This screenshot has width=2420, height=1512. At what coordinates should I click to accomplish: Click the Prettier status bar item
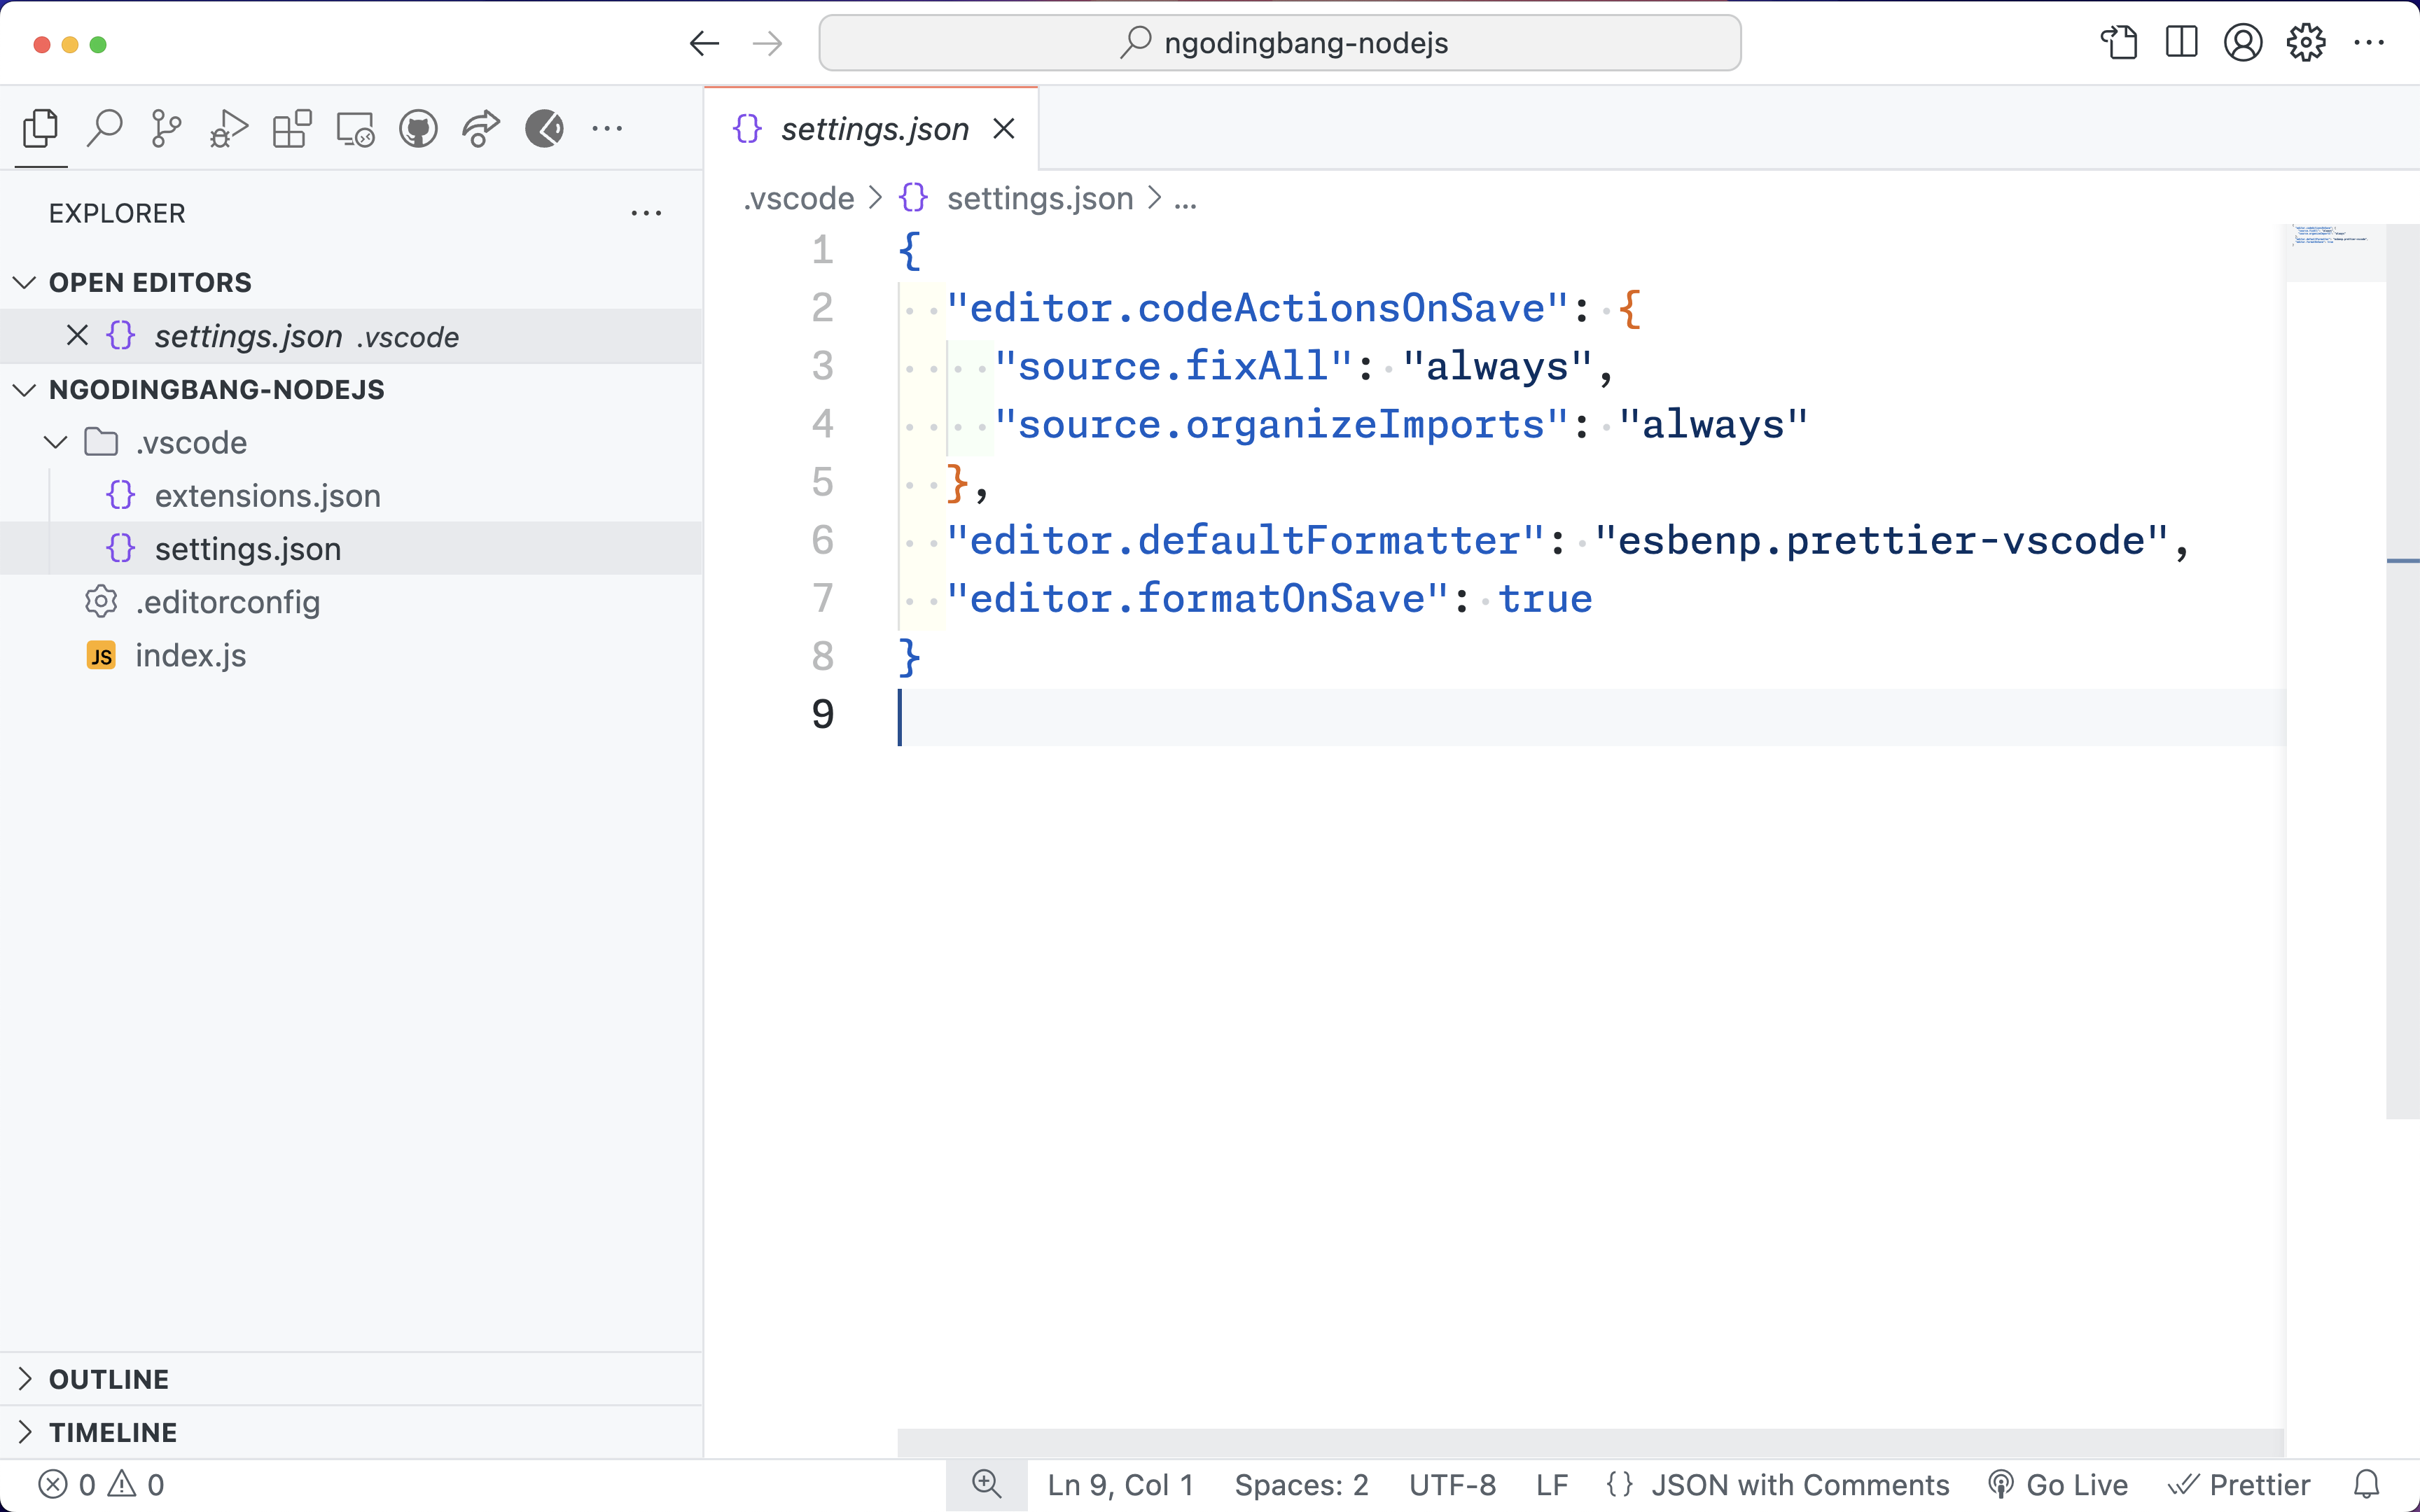[x=2239, y=1485]
